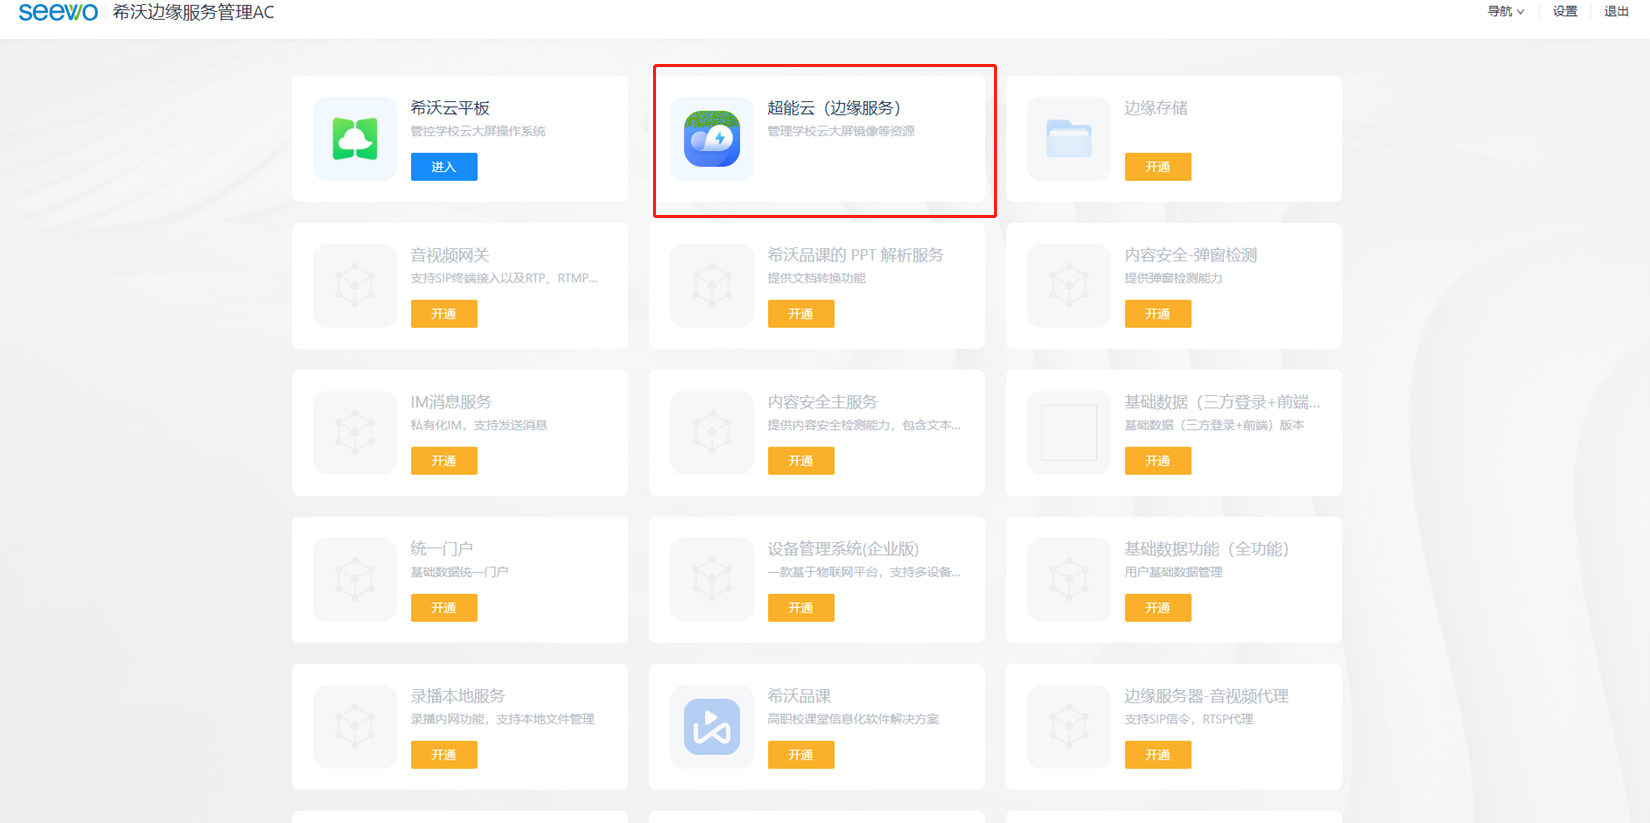The width and height of the screenshot is (1650, 823).
Task: Enable IM消息服务 via 开通 button
Action: tap(444, 461)
